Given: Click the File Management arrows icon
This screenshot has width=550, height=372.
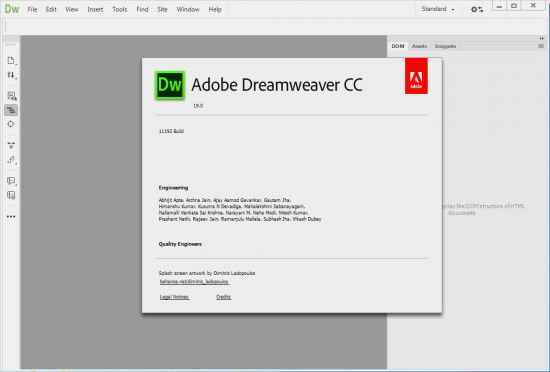Looking at the screenshot, I should click(x=11, y=76).
